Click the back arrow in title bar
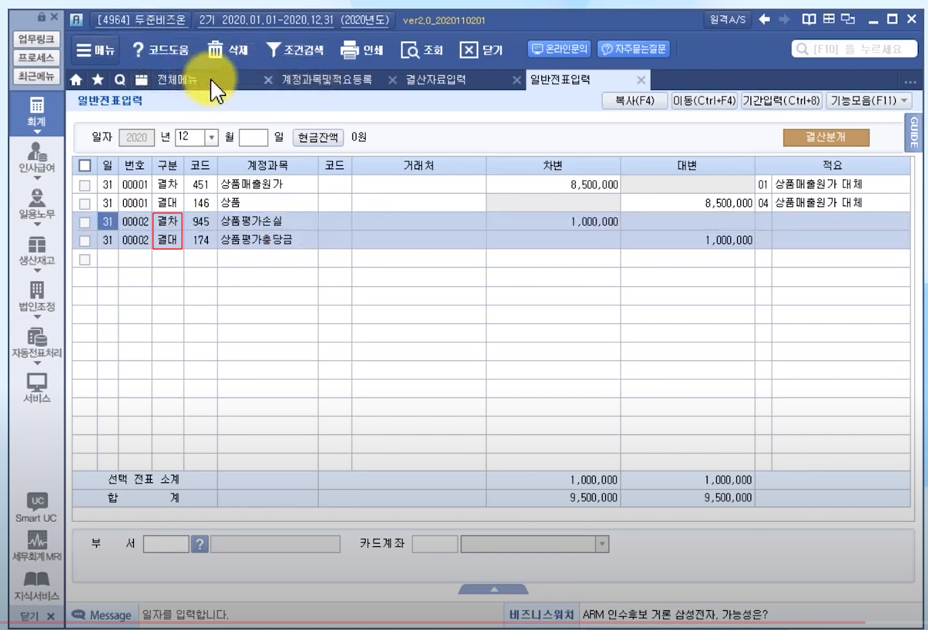This screenshot has width=928, height=630. [765, 20]
